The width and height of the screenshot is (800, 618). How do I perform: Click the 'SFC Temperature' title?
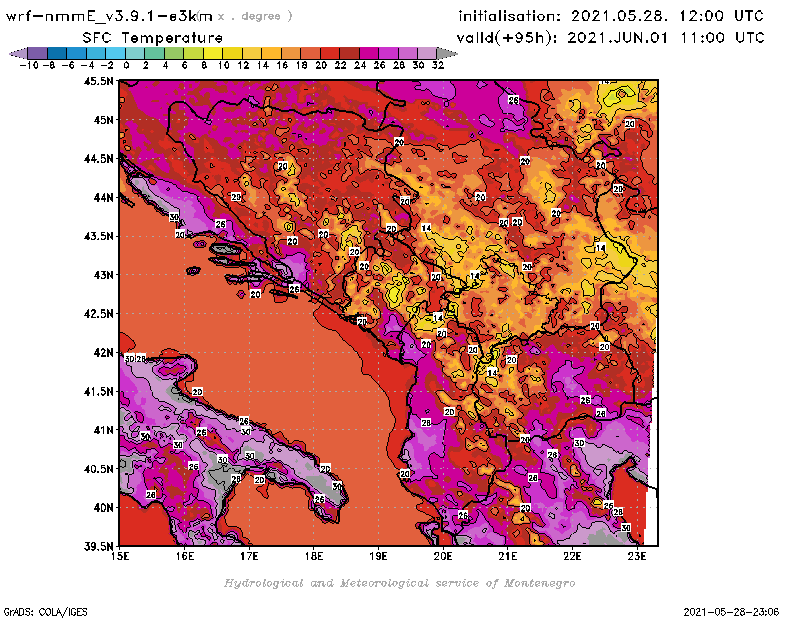point(153,38)
